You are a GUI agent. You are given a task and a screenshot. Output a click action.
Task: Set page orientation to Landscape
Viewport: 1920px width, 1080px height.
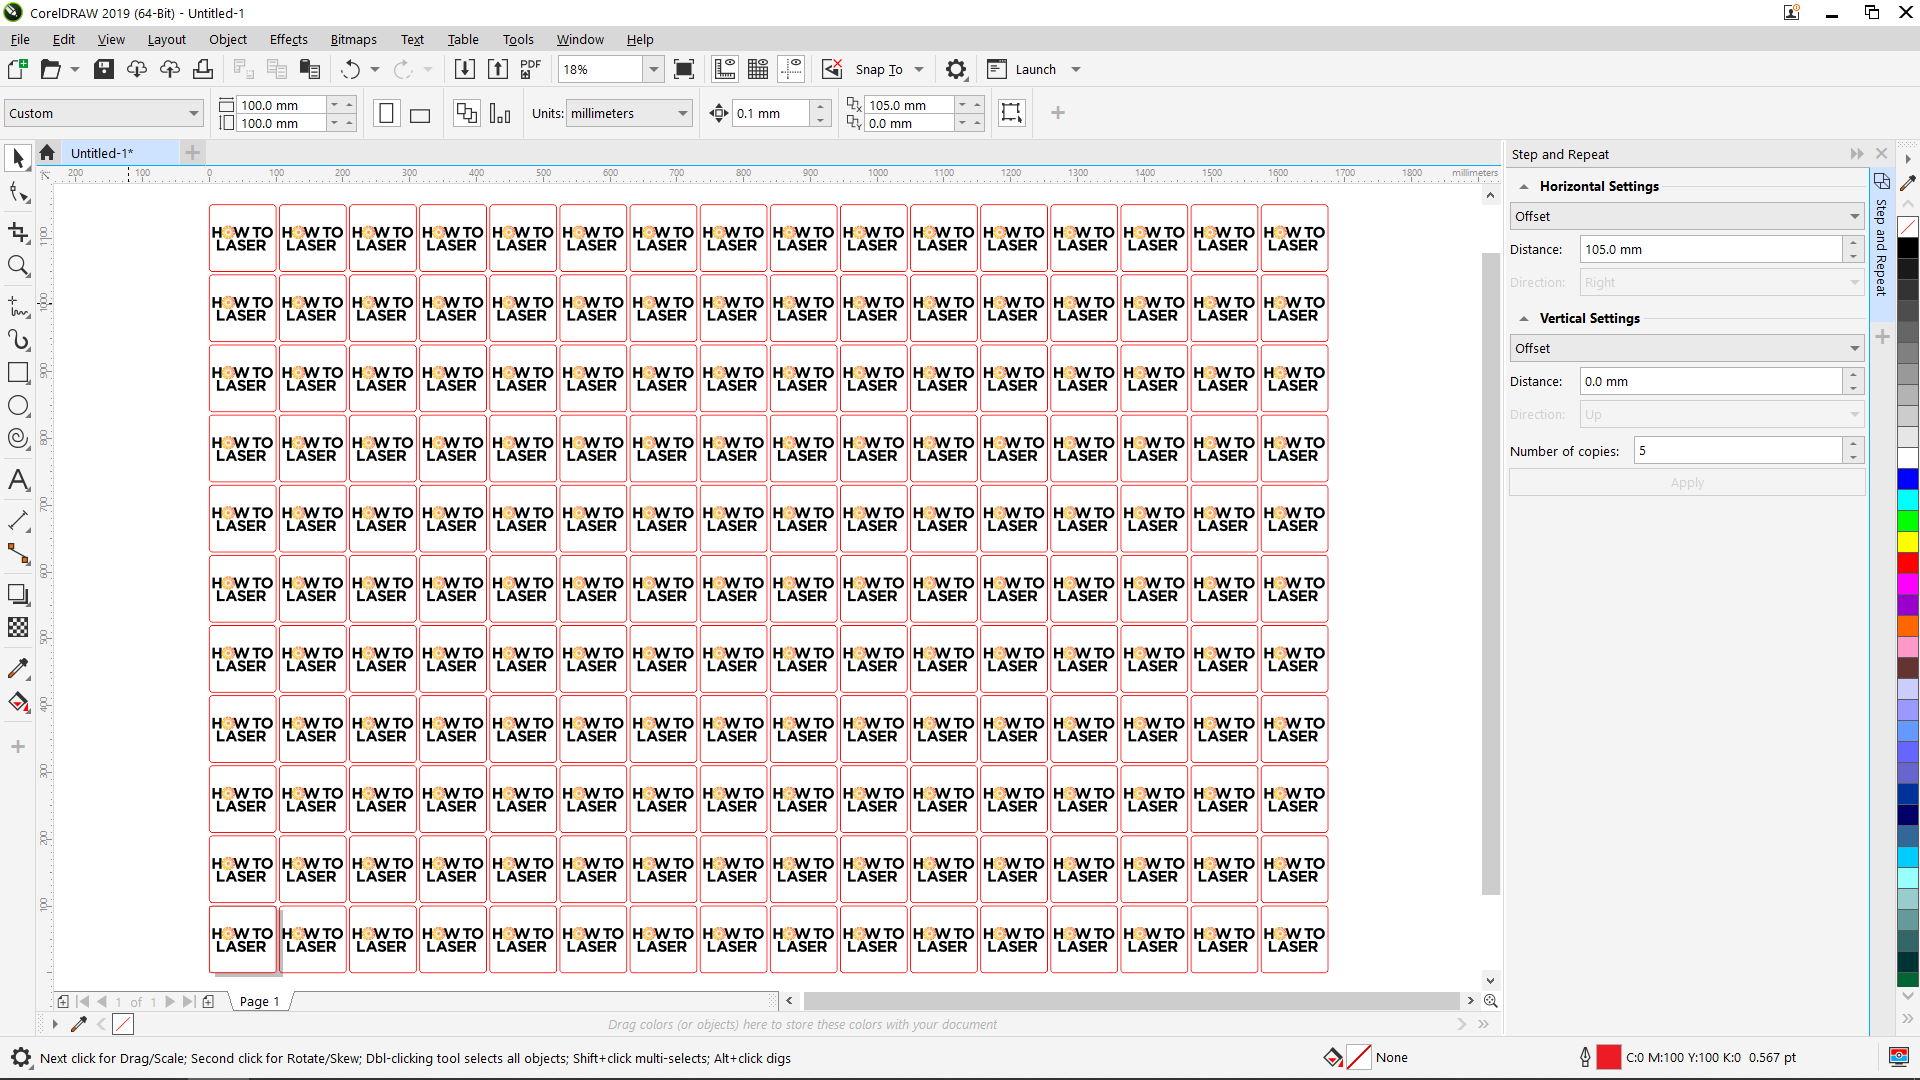[420, 113]
